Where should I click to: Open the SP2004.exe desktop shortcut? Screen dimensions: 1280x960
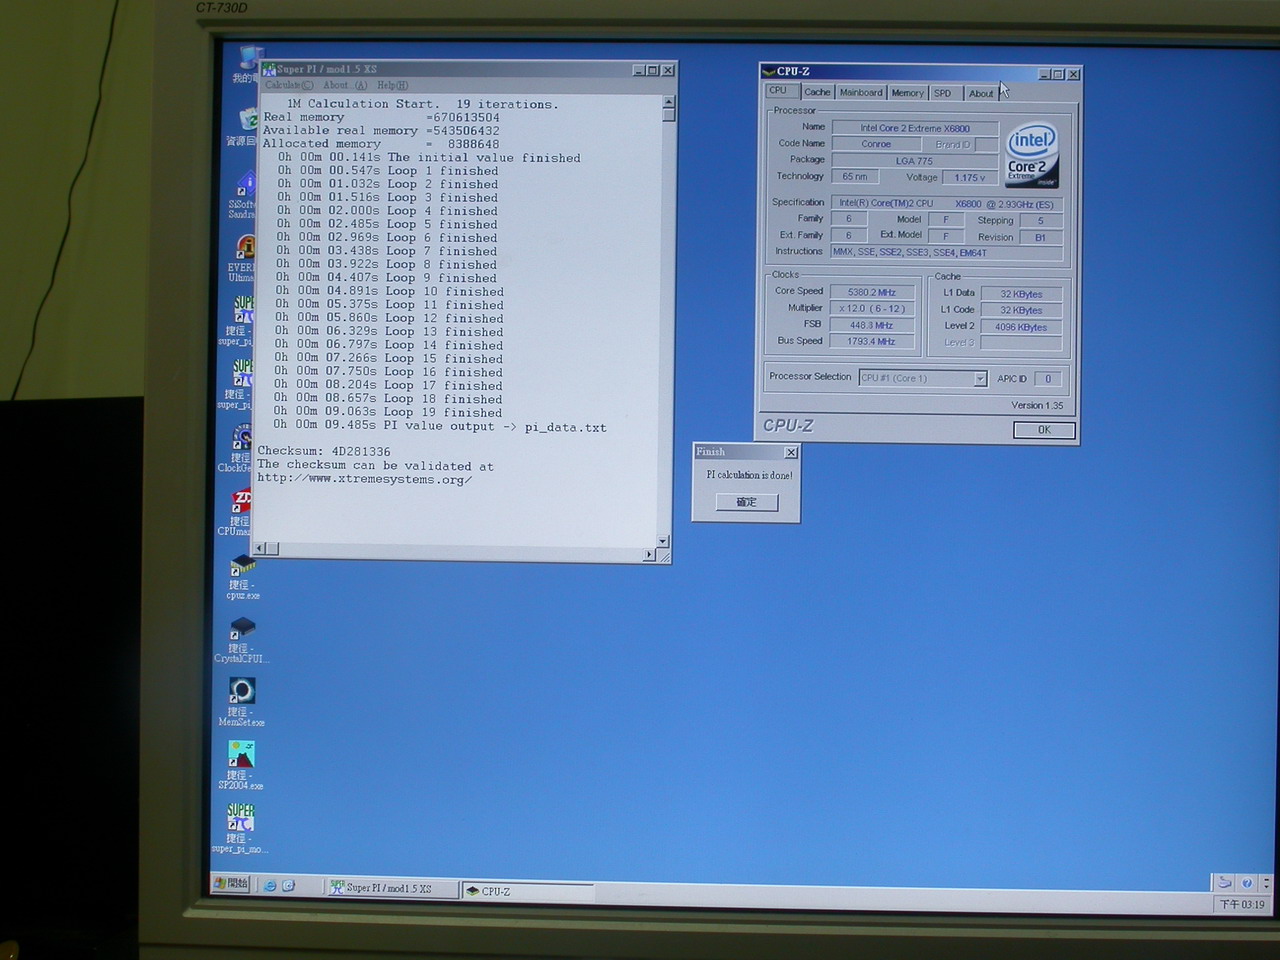(x=241, y=765)
